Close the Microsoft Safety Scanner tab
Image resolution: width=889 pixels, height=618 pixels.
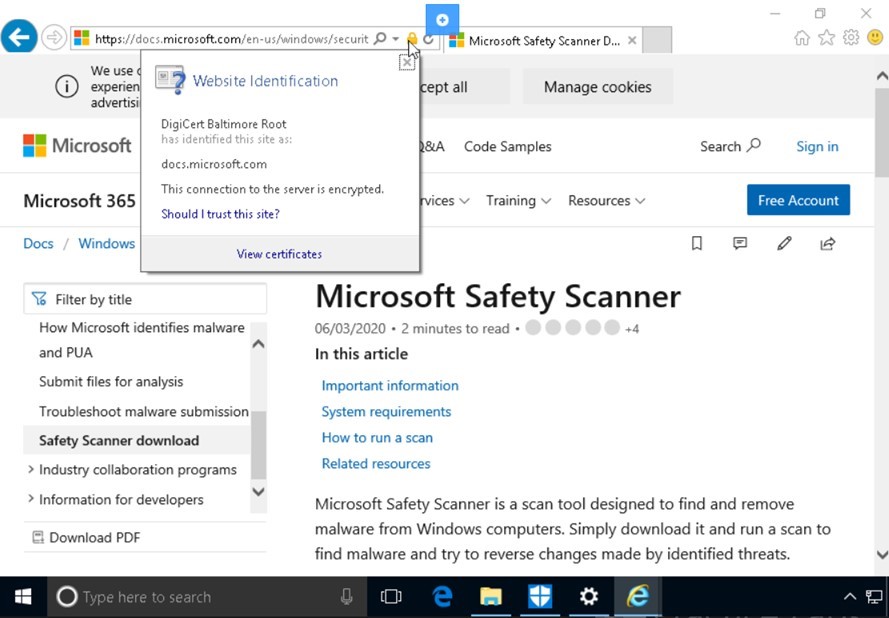coord(632,41)
